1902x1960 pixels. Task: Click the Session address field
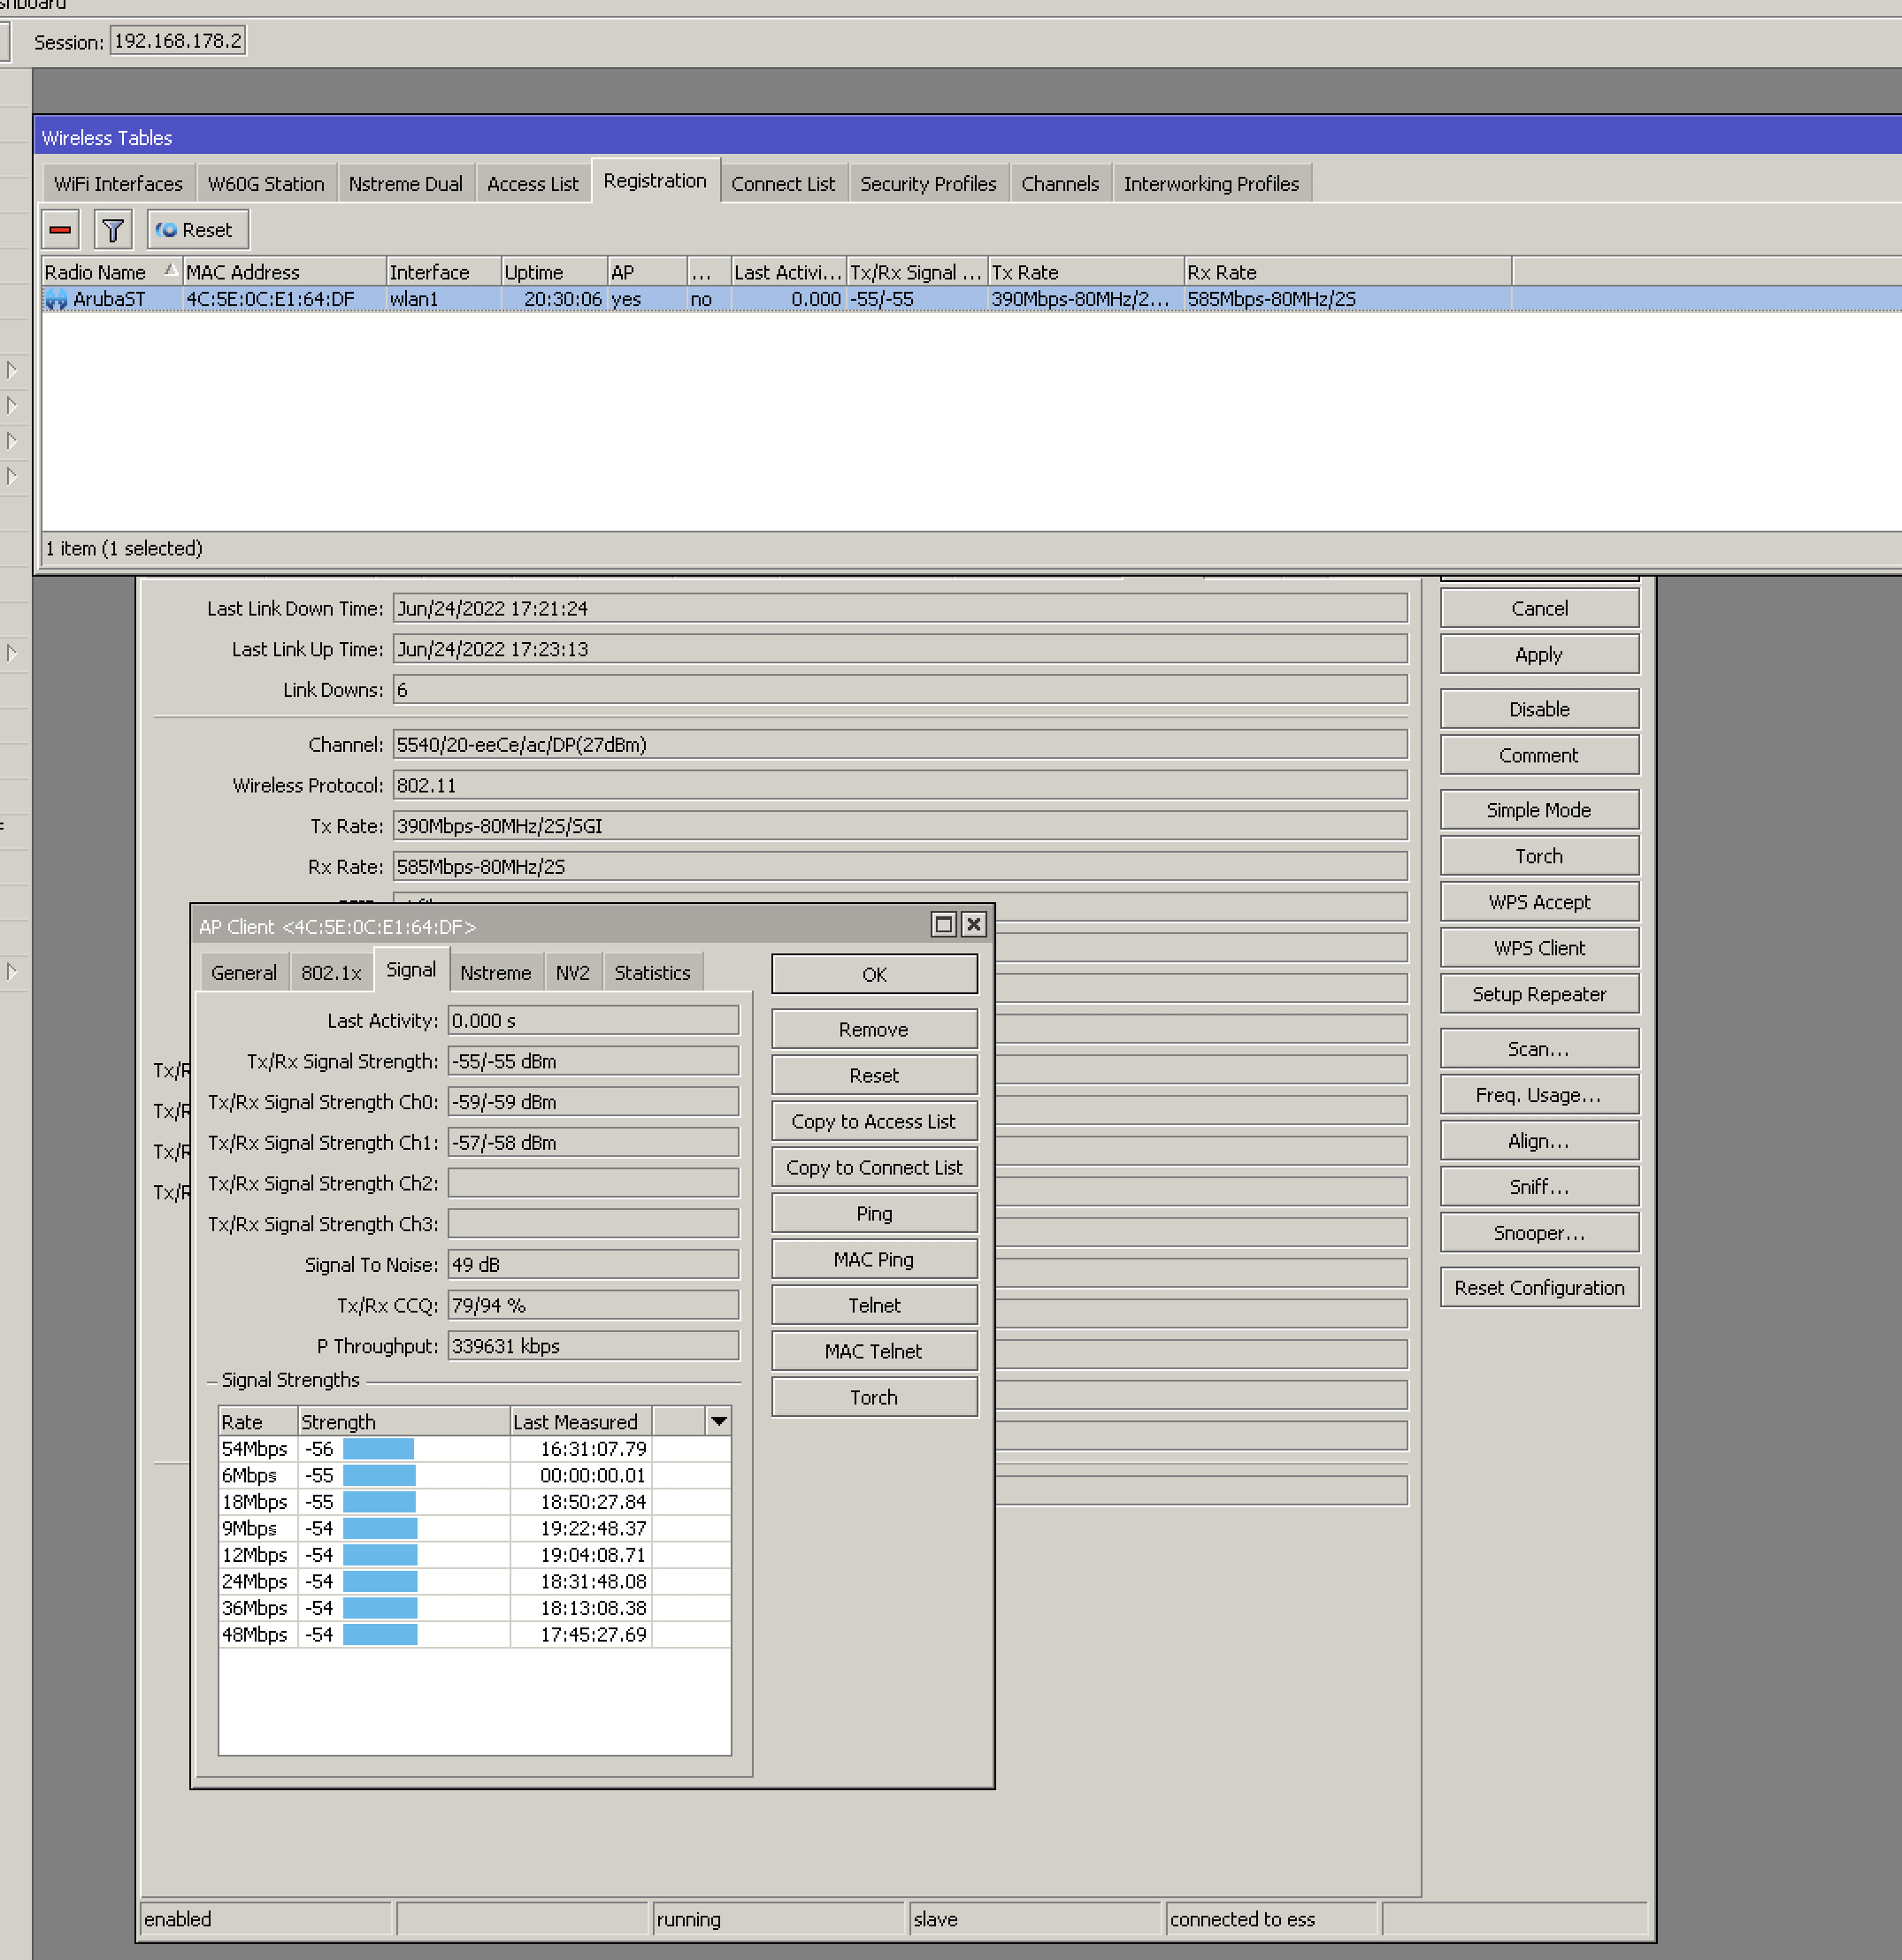[x=177, y=41]
